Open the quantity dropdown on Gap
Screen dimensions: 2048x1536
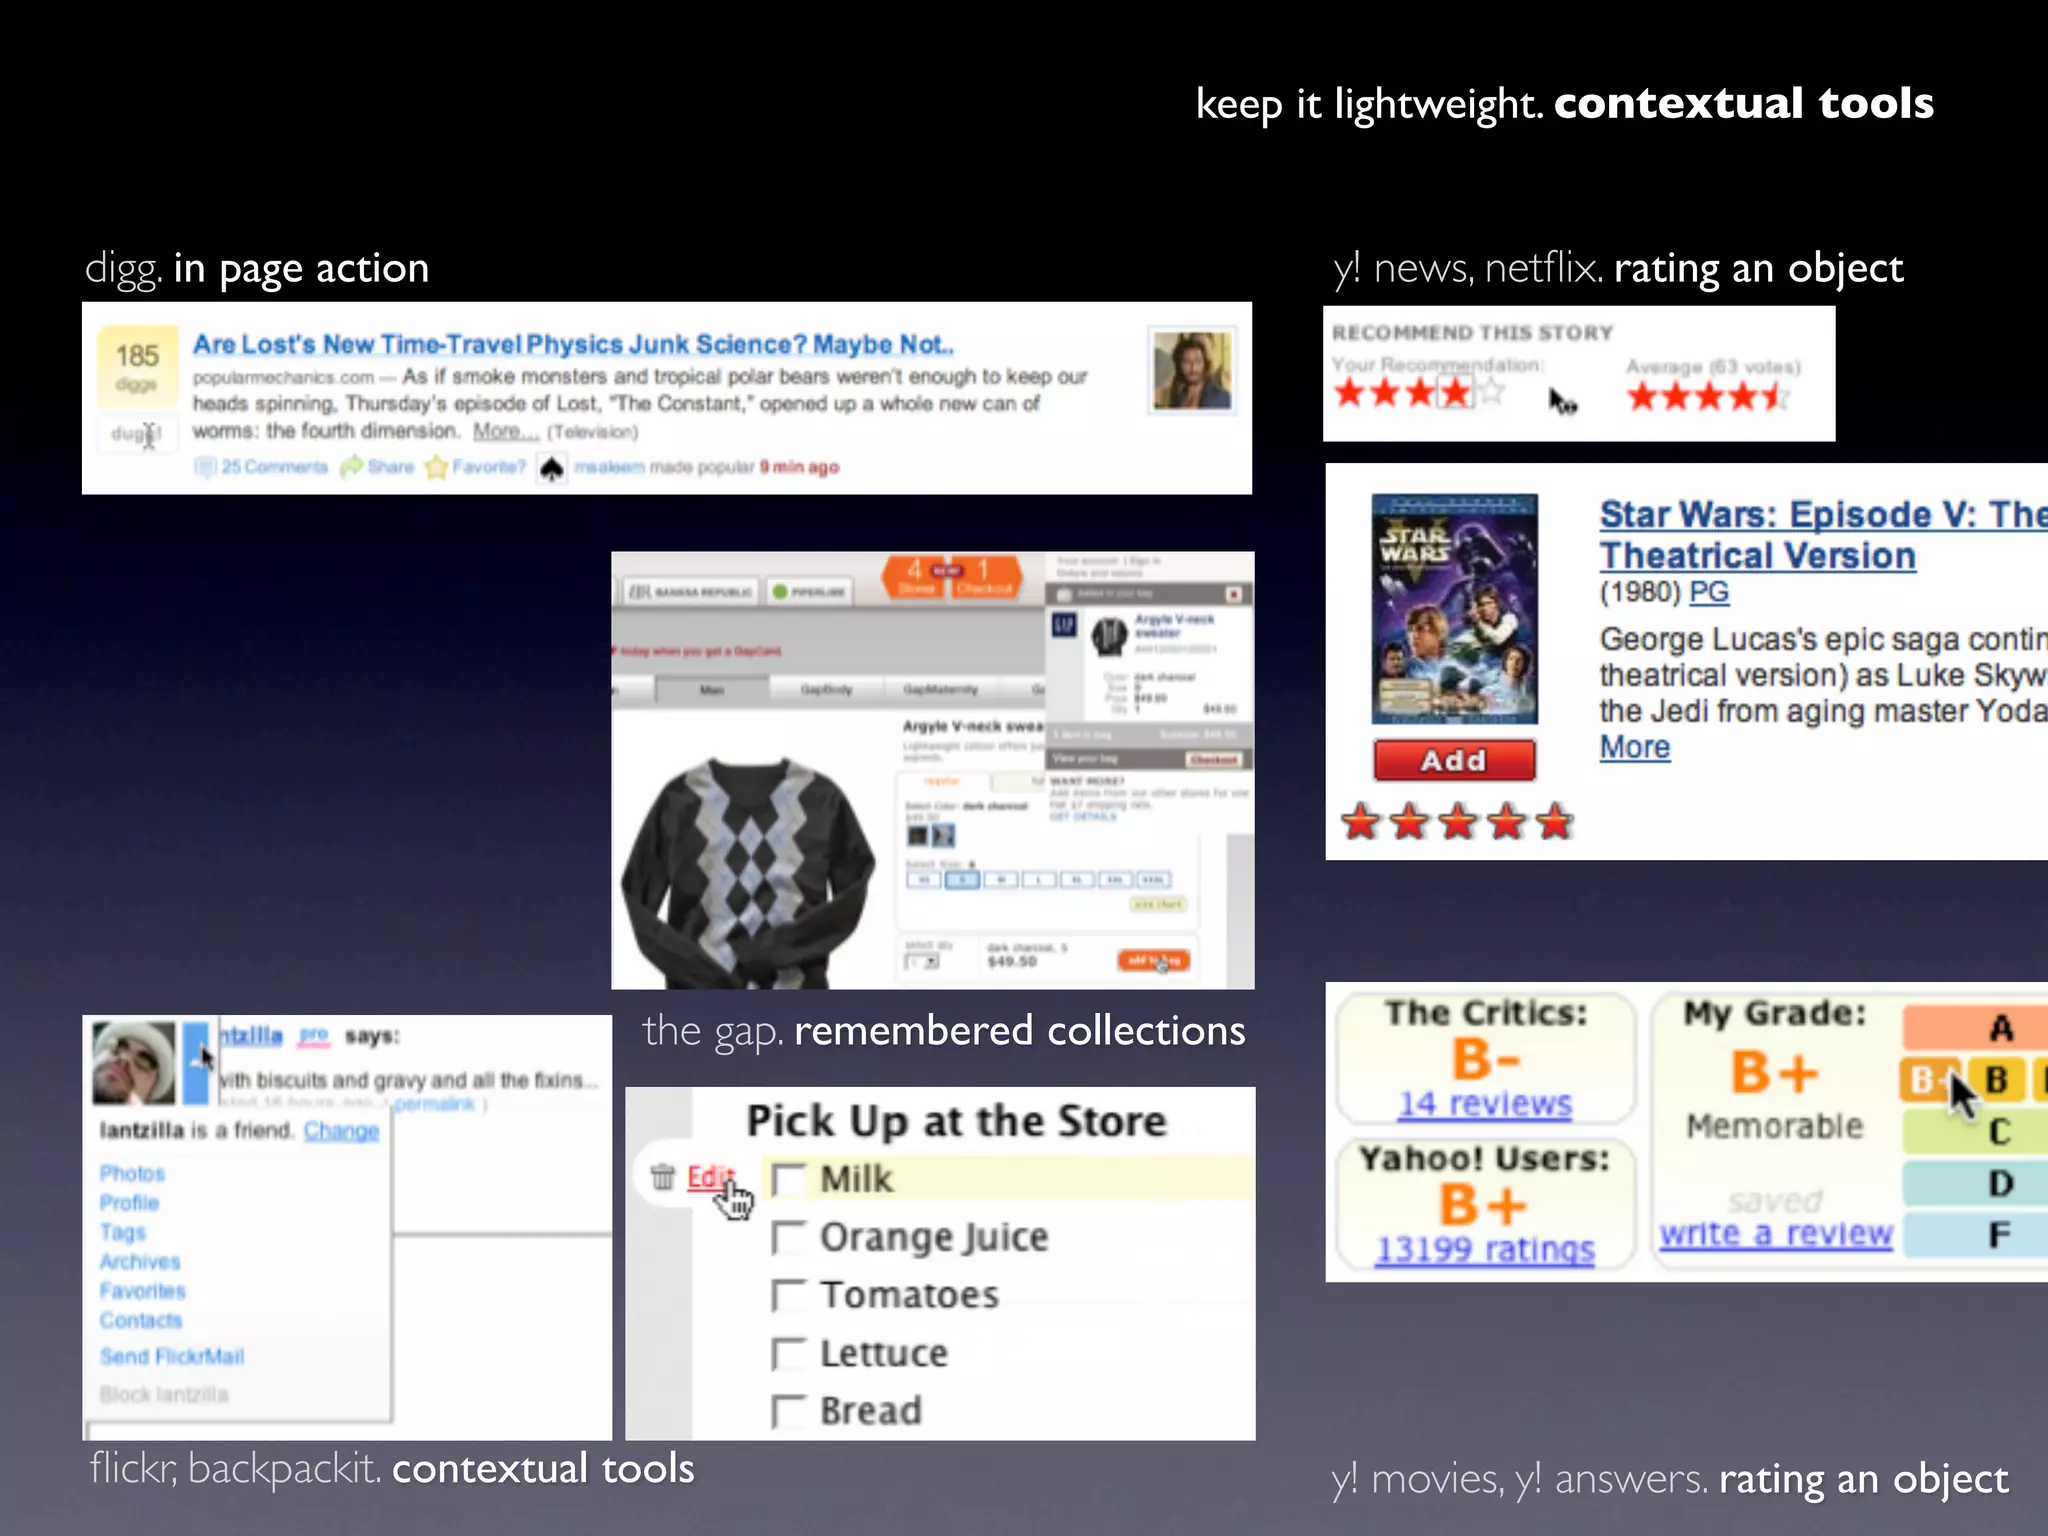tap(922, 962)
